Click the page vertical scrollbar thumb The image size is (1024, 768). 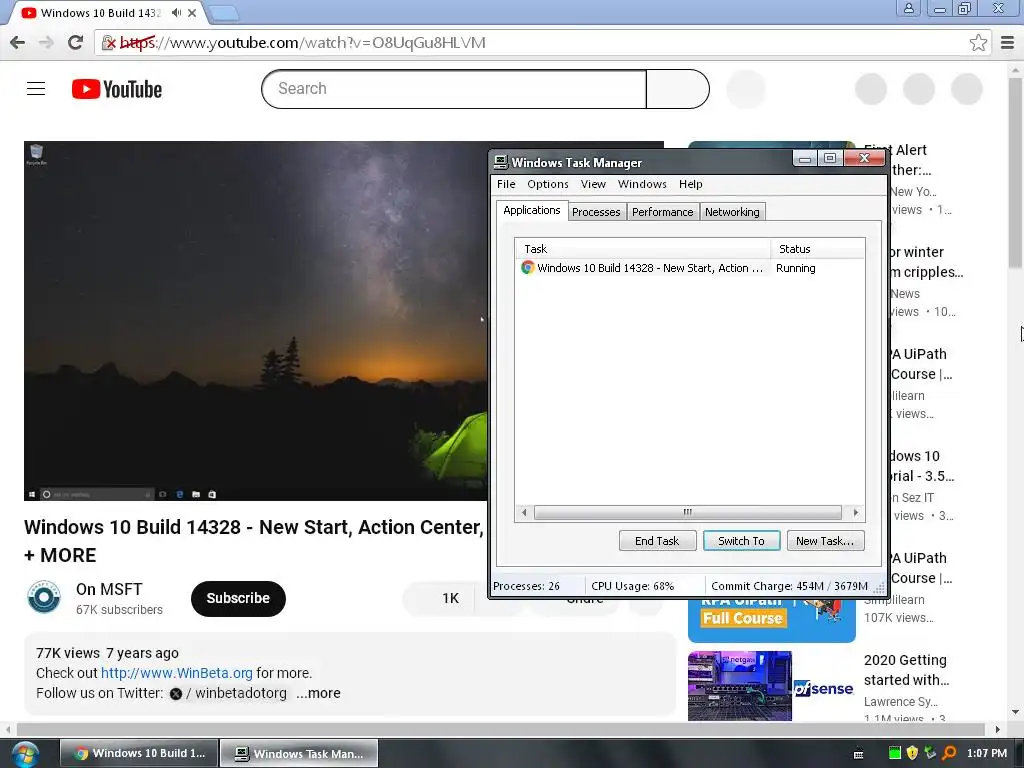click(x=1015, y=172)
